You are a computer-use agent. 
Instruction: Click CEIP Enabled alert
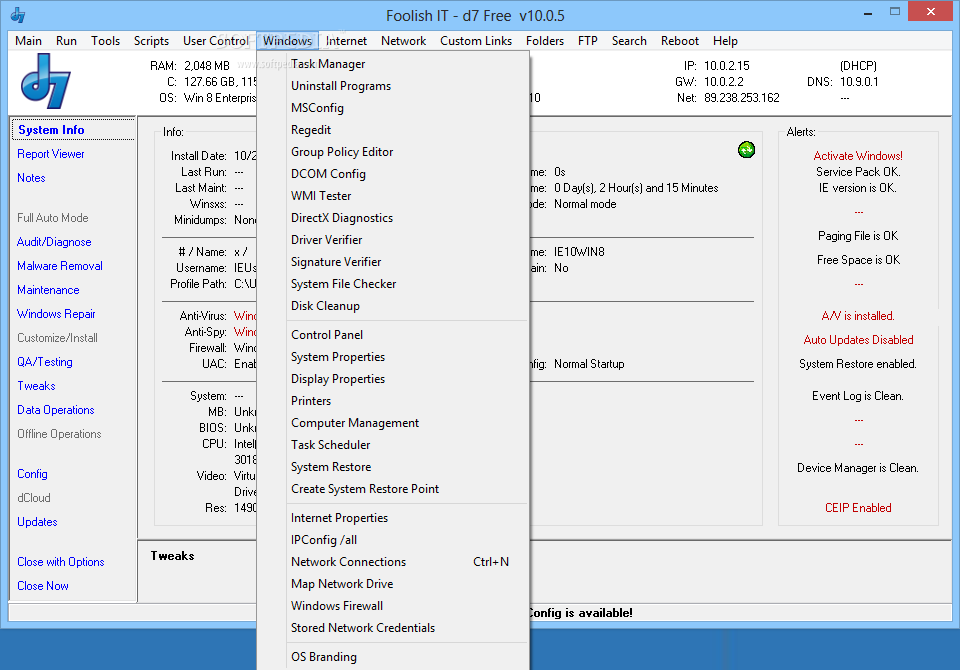pyautogui.click(x=858, y=508)
